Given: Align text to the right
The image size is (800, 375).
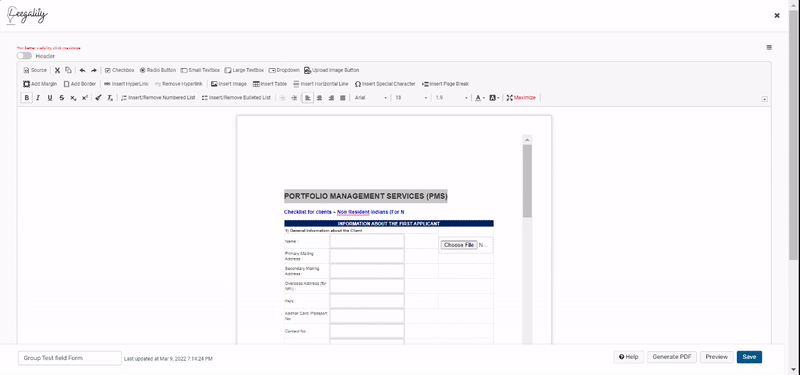Looking at the screenshot, I should 331,97.
